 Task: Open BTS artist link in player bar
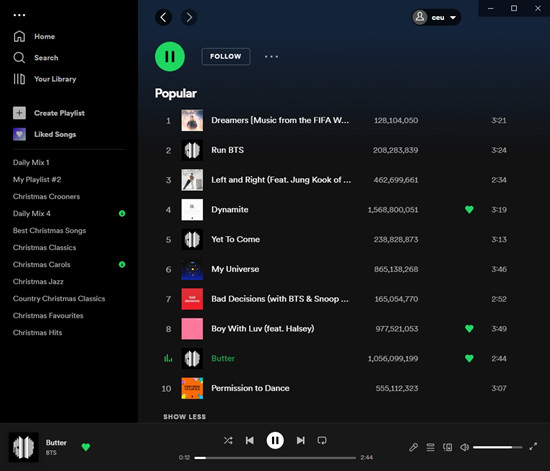51,453
